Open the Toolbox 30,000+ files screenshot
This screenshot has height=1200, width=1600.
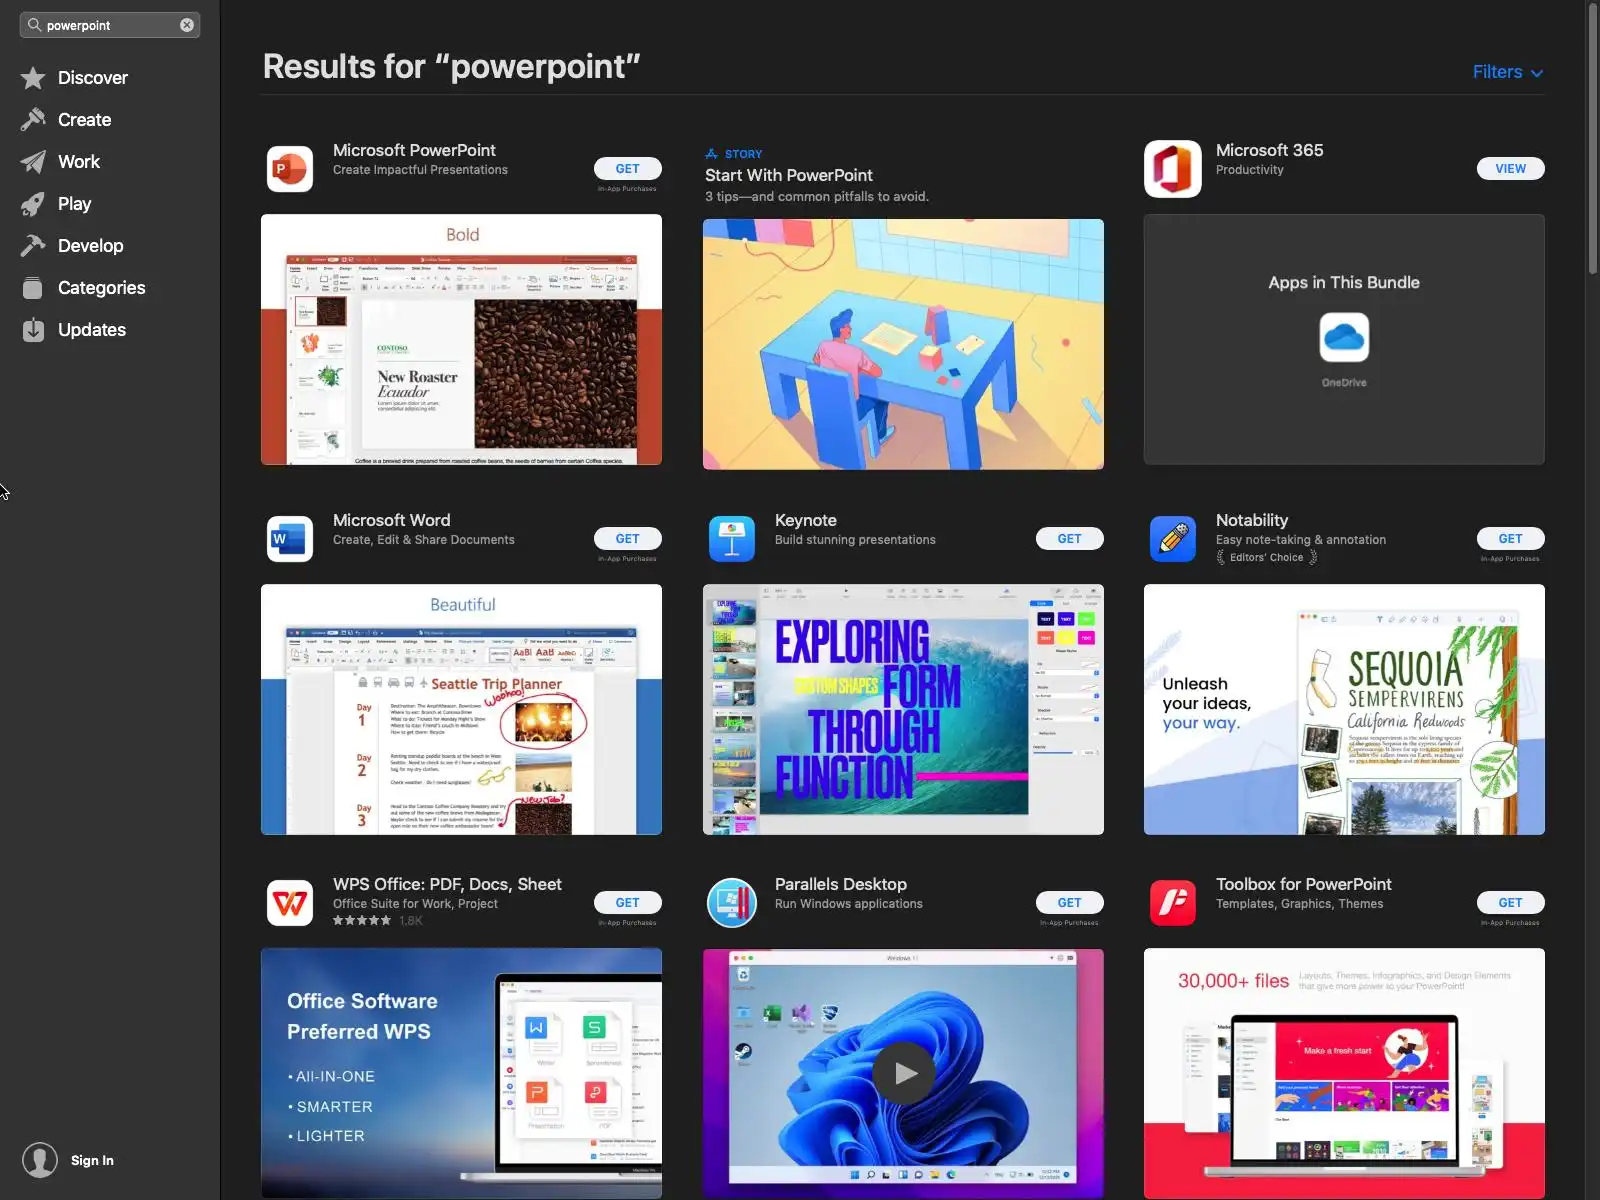[x=1344, y=1073]
